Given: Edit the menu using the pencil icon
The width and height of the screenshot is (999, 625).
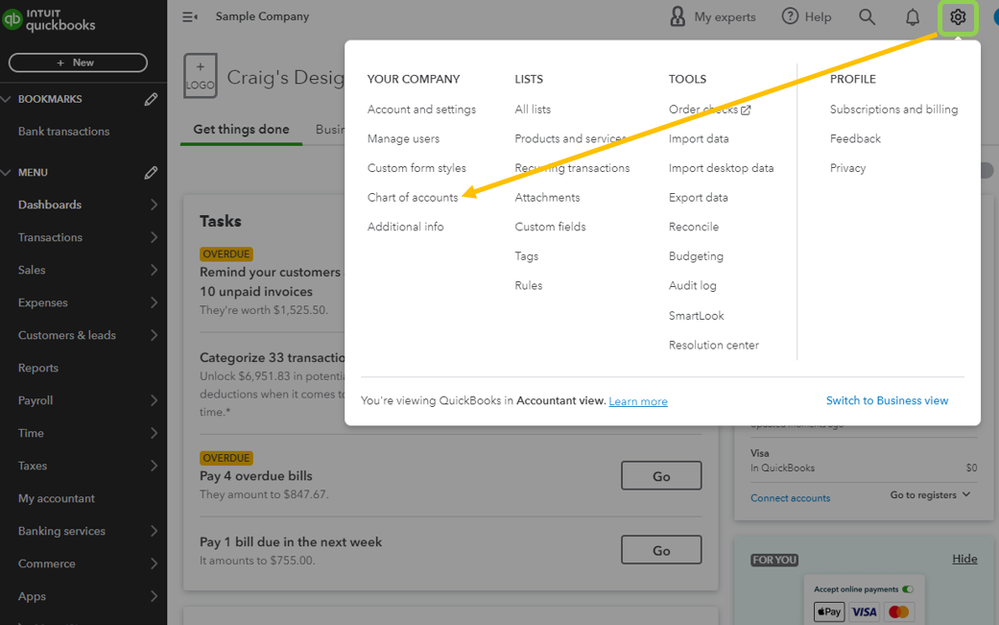Looking at the screenshot, I should [x=151, y=173].
